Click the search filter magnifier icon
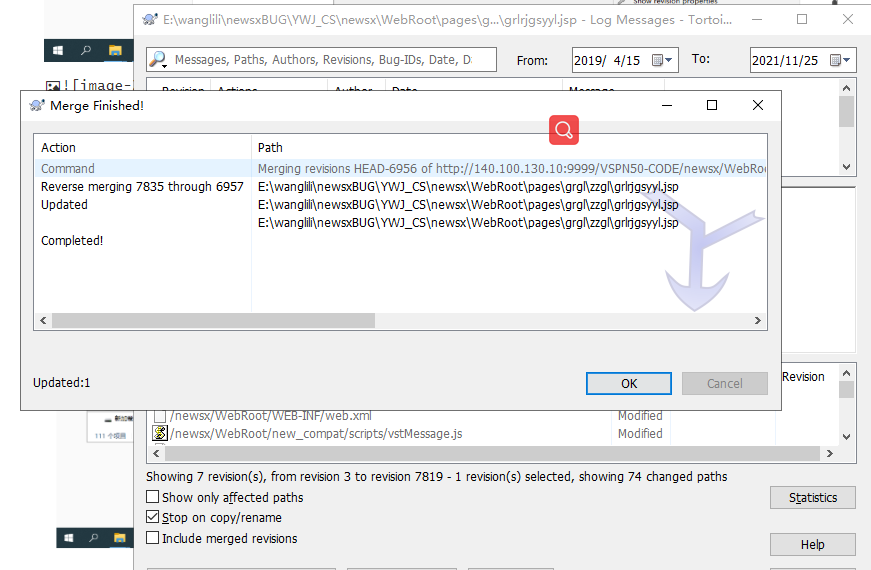The image size is (871, 570). pyautogui.click(x=158, y=60)
